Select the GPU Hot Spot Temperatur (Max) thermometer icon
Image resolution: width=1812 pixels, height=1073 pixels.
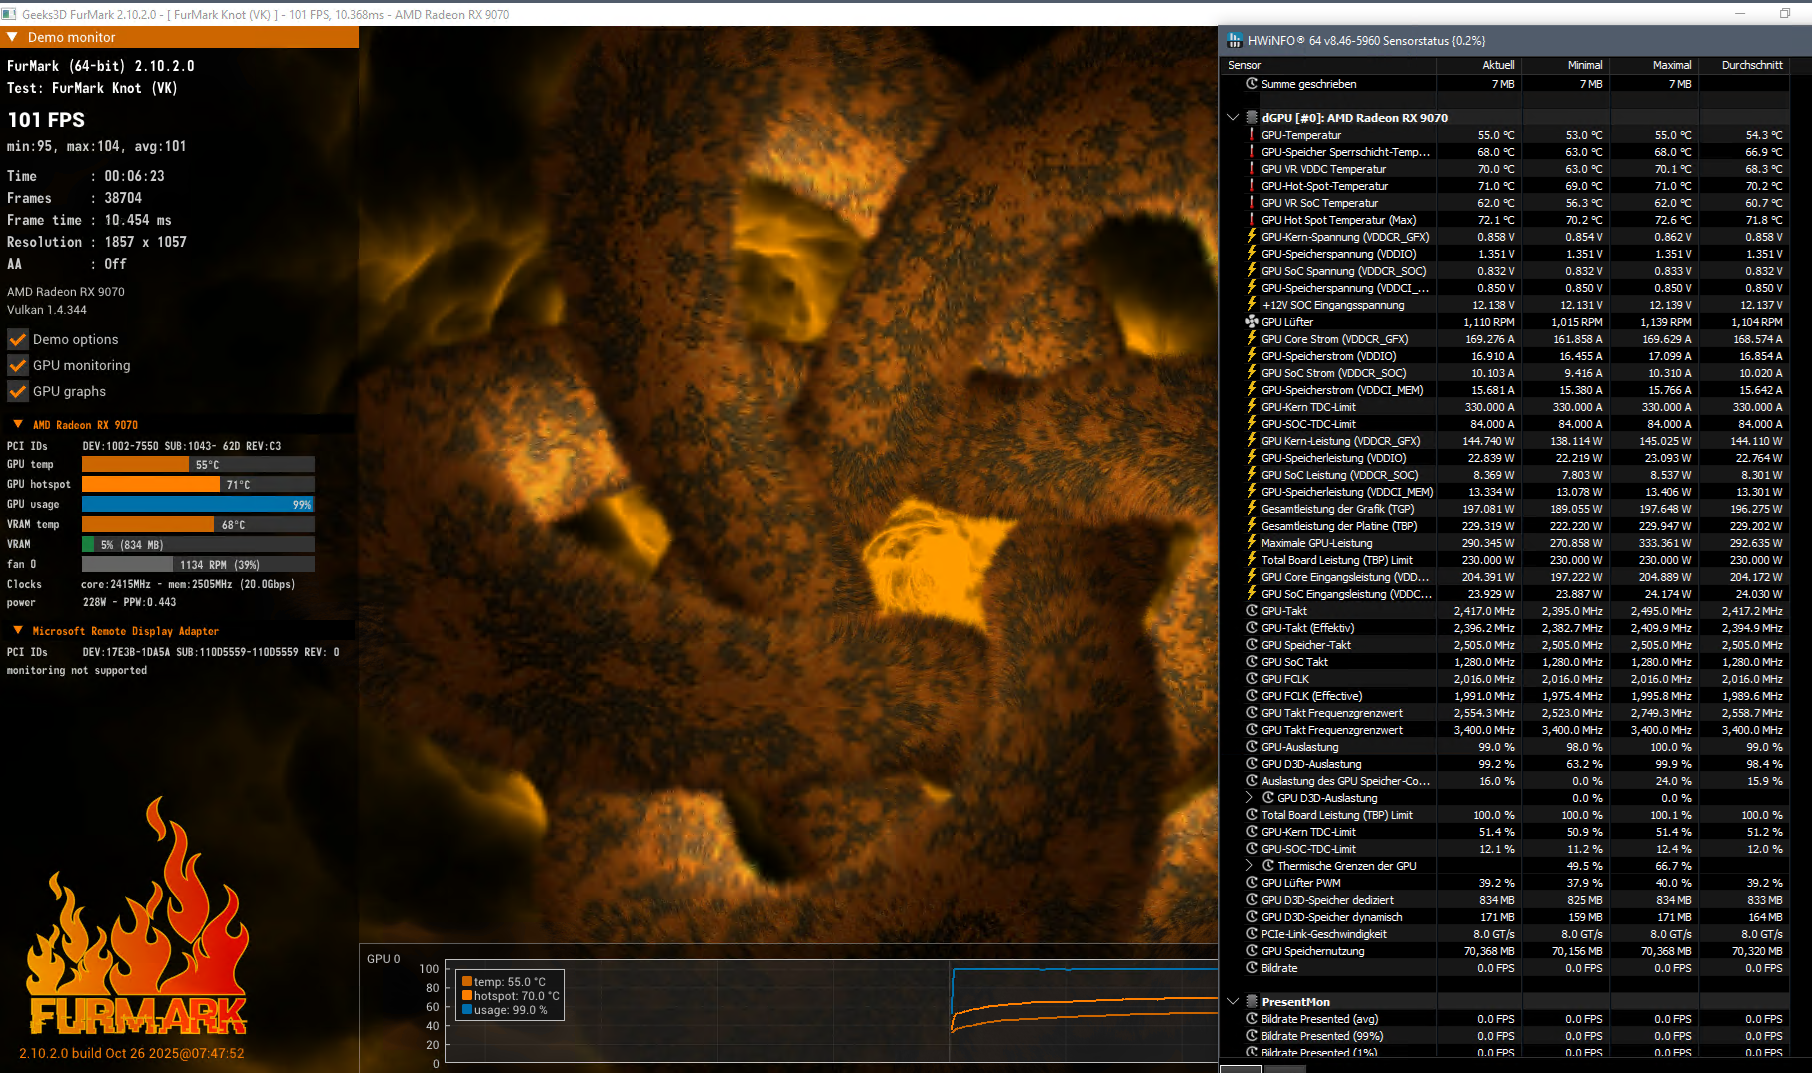[1251, 220]
